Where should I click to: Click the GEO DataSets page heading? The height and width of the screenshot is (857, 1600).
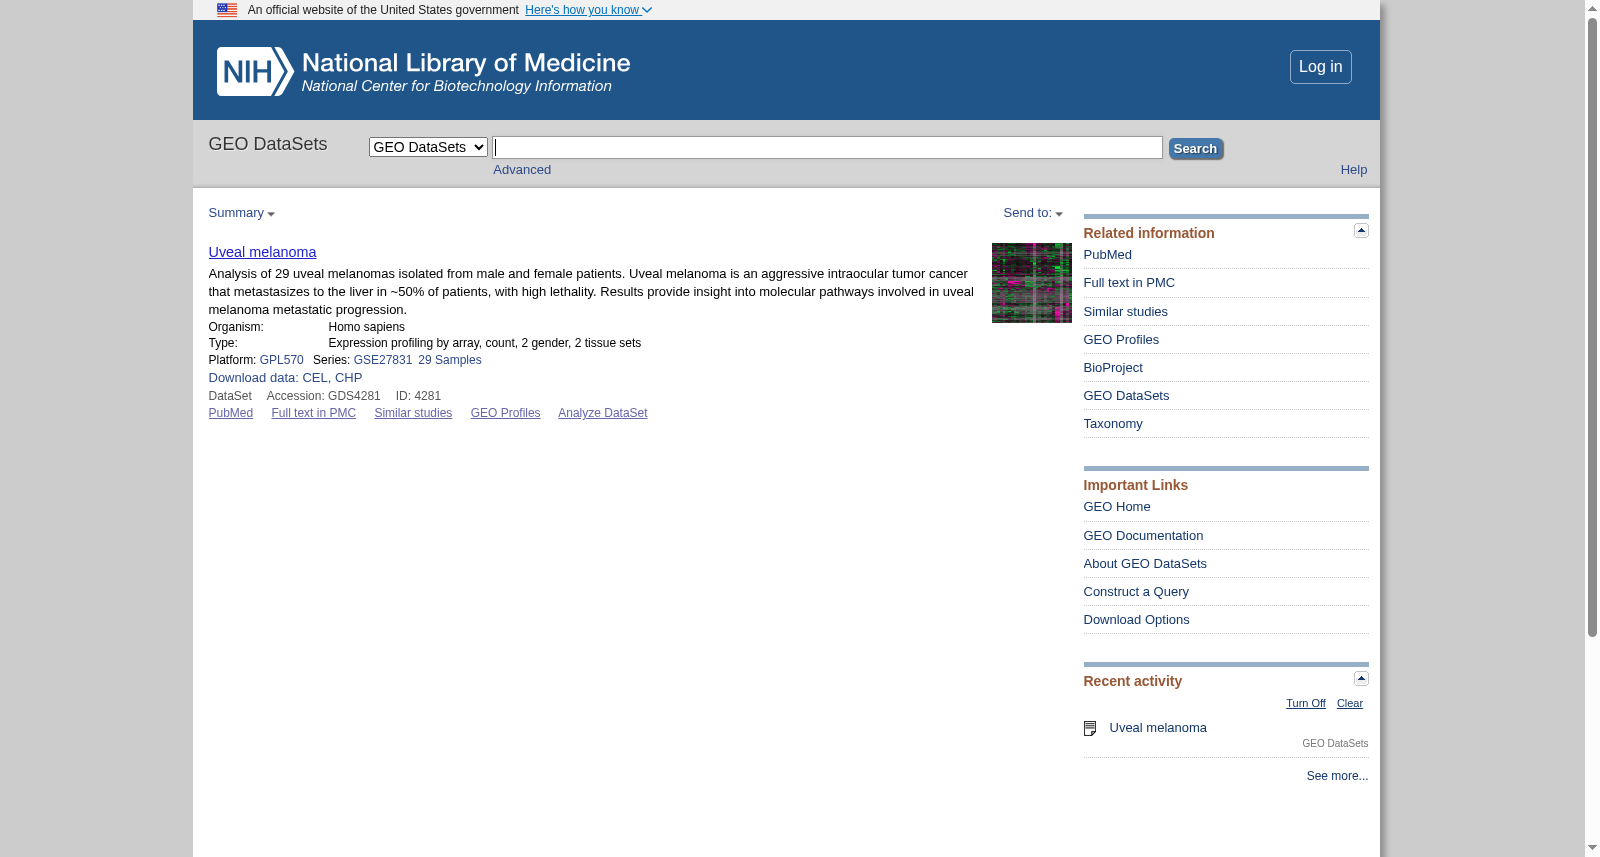268,144
